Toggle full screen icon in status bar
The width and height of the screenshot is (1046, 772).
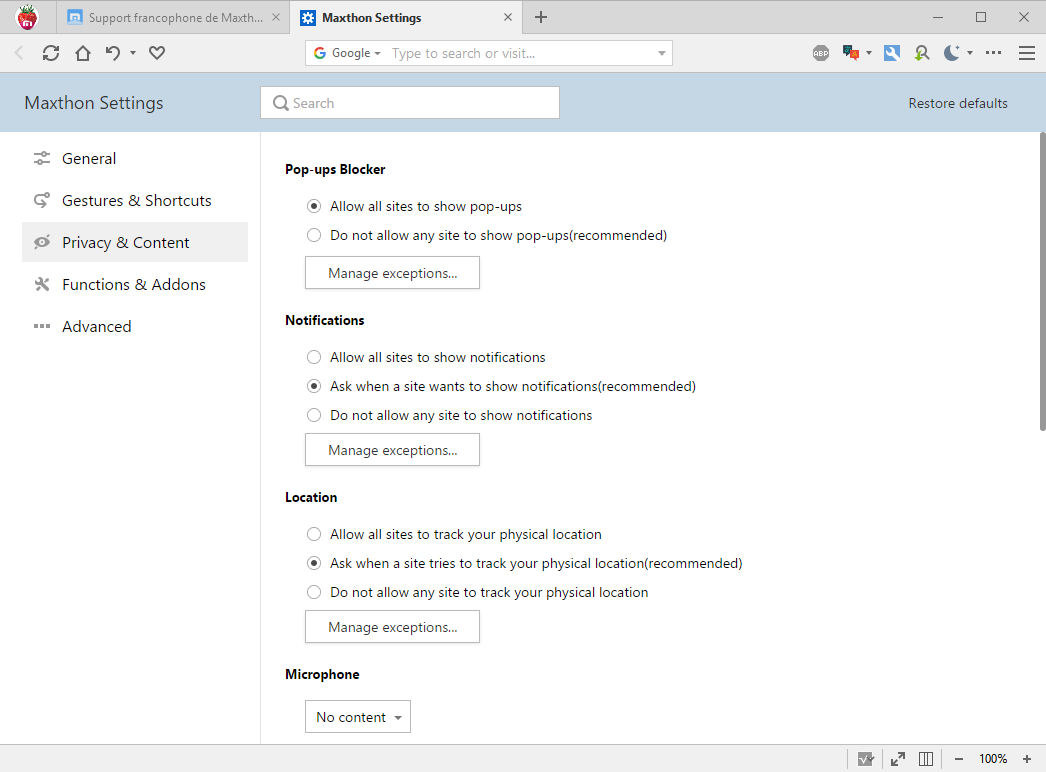(x=898, y=759)
